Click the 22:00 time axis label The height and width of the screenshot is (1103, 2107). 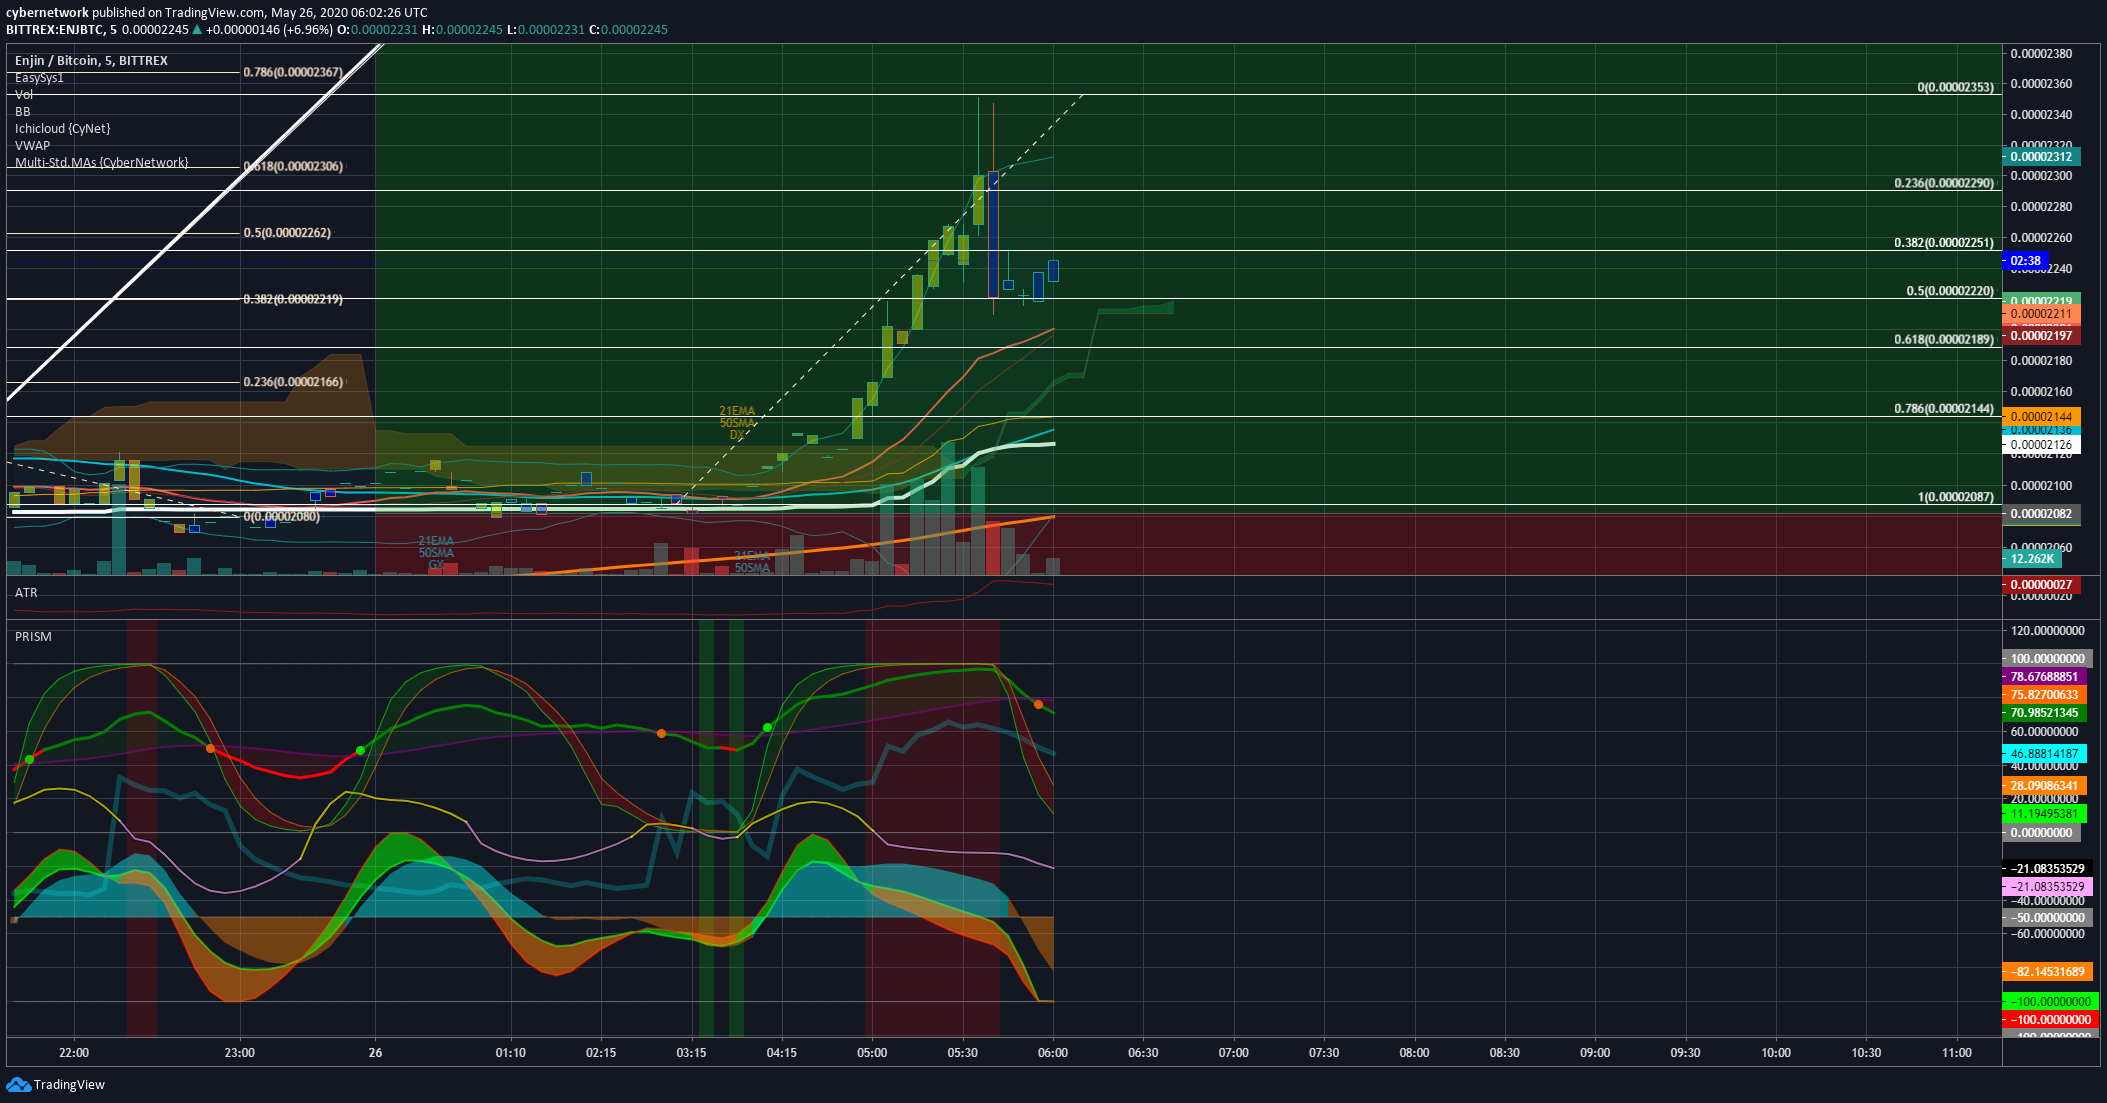[74, 1053]
